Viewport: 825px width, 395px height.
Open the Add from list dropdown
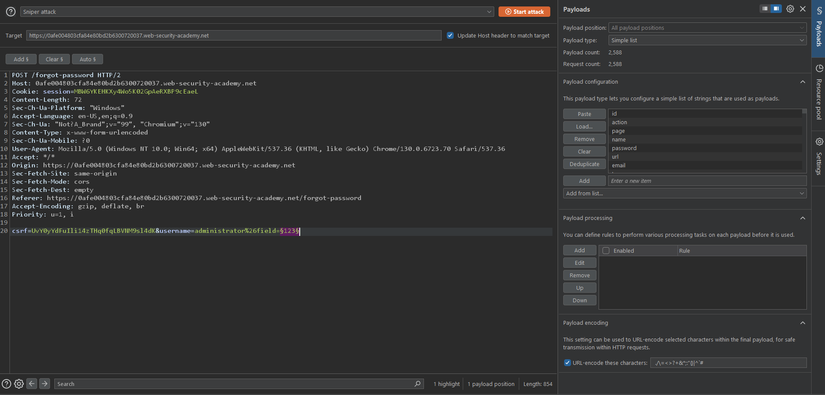point(685,194)
